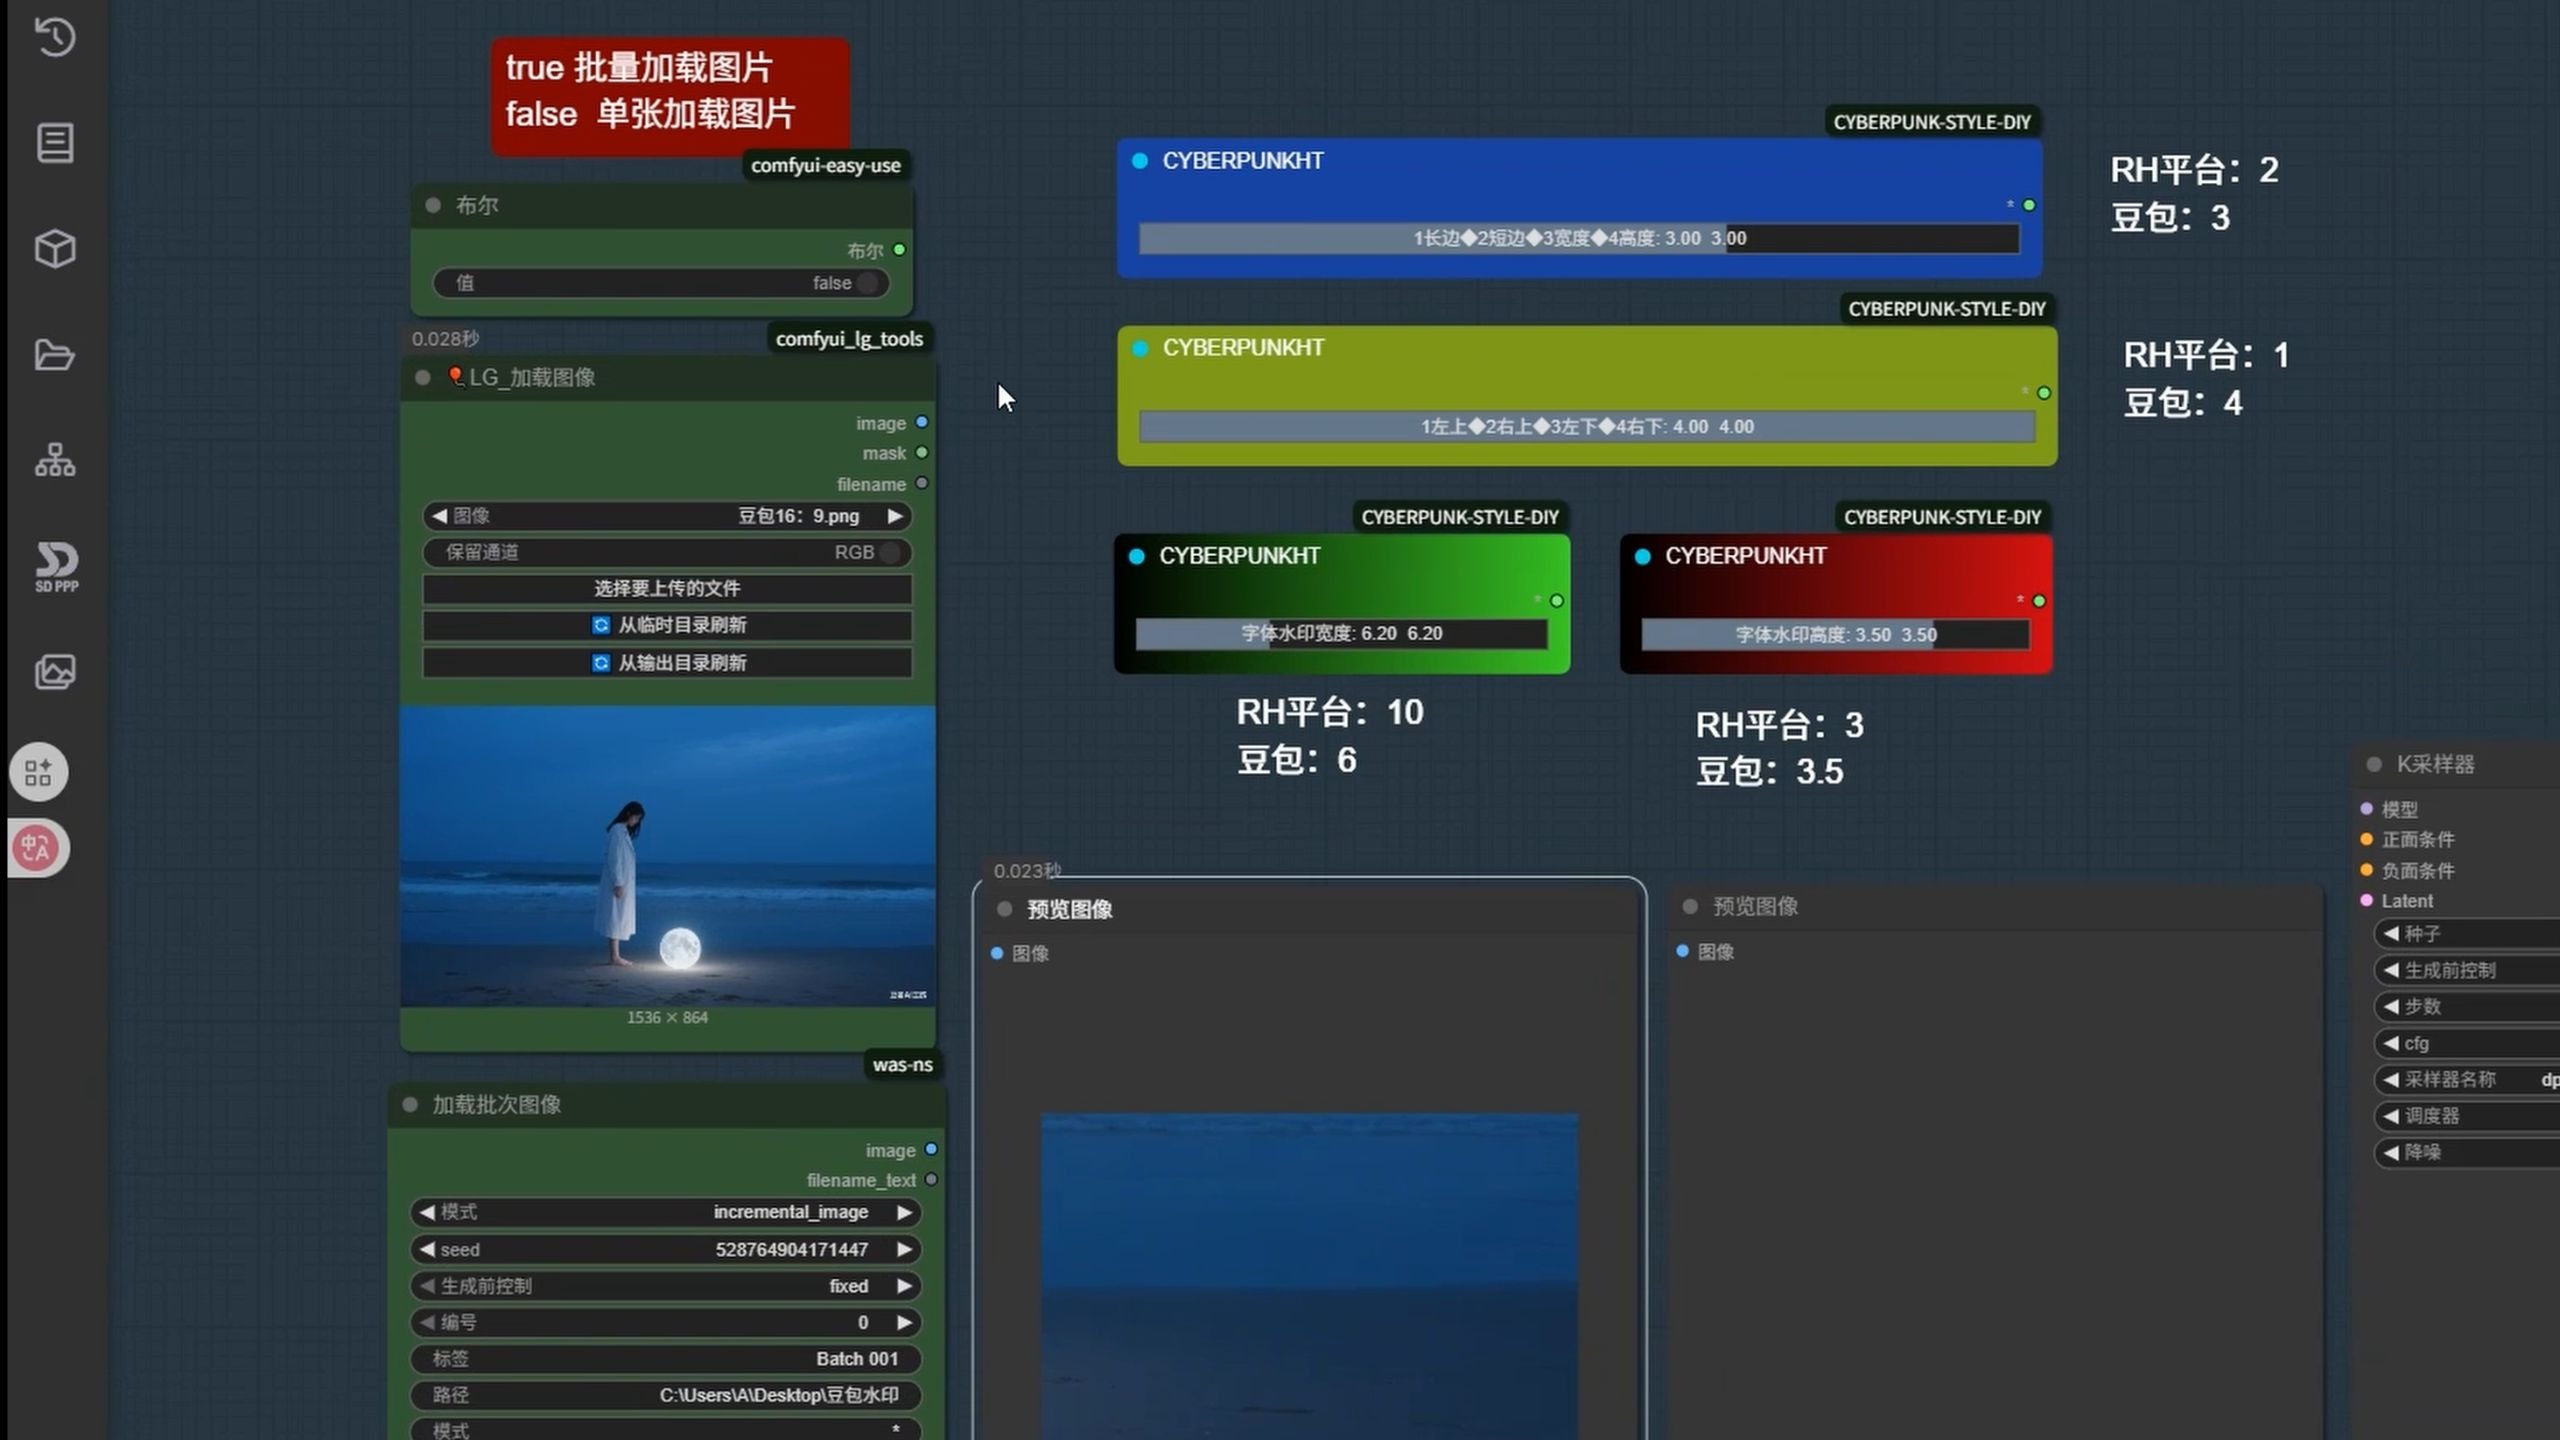
Task: Click the 布尔 output connector
Action: click(899, 250)
